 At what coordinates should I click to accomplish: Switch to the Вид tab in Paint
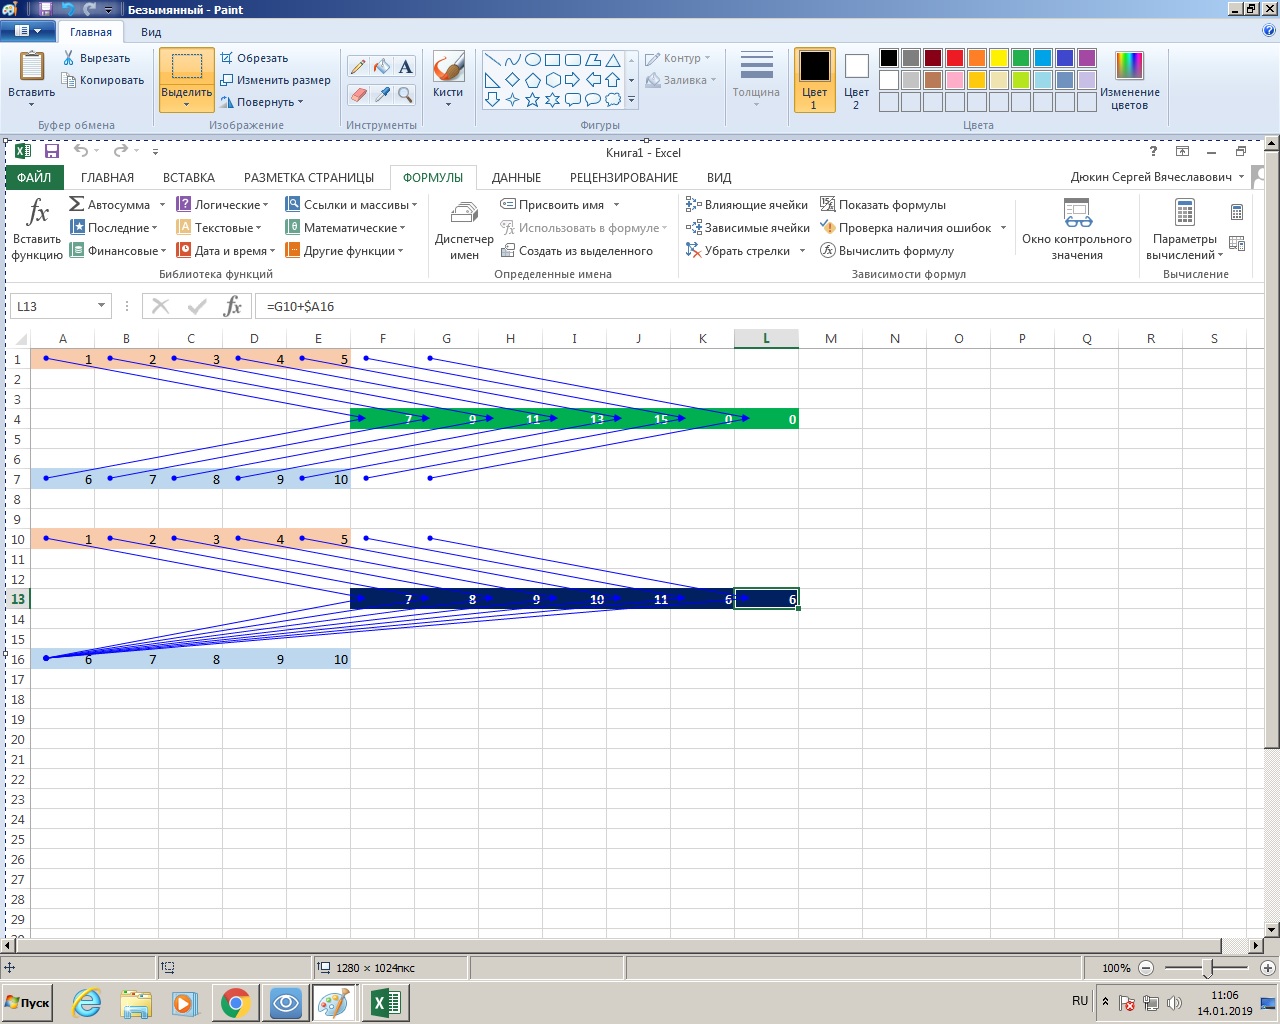tap(151, 32)
